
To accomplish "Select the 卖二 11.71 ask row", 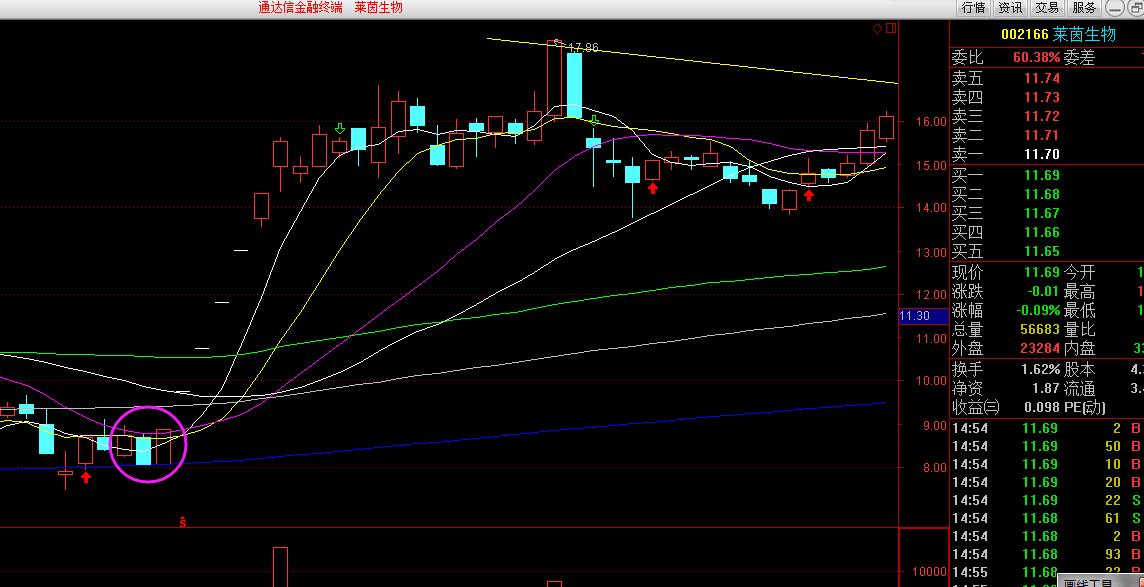I will [1046, 135].
